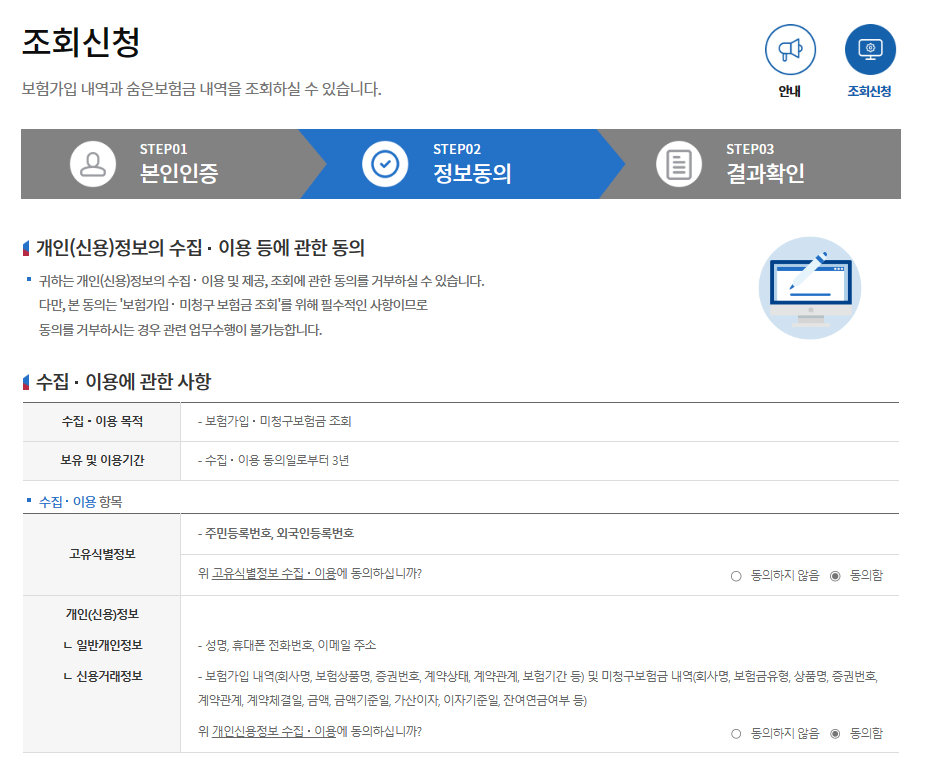
Task: Click the 수집·이용 항목 subheading
Action: click(80, 502)
